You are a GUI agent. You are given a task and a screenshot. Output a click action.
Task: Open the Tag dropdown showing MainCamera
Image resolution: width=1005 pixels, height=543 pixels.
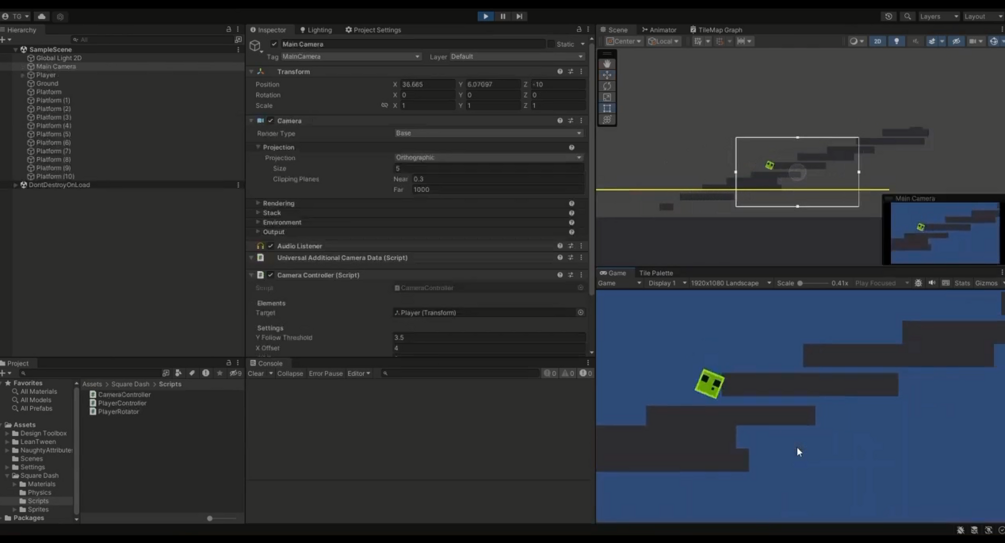coord(351,56)
